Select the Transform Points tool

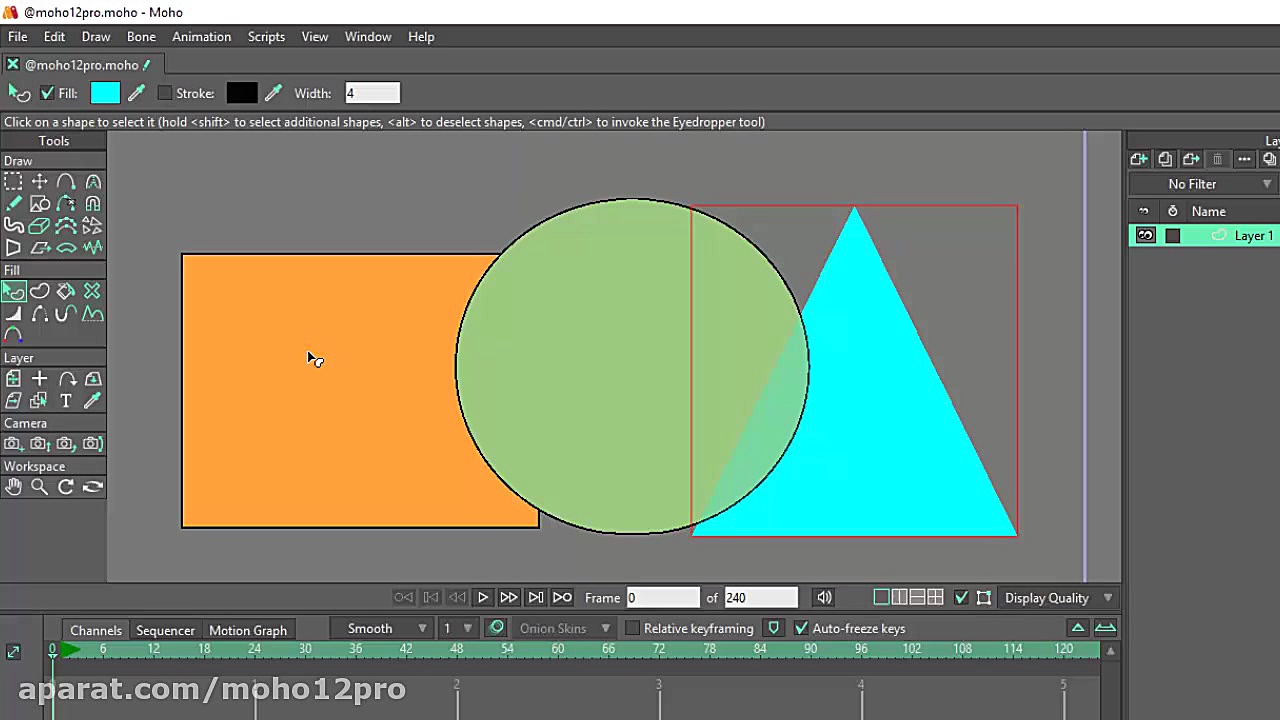pyautogui.click(x=39, y=182)
